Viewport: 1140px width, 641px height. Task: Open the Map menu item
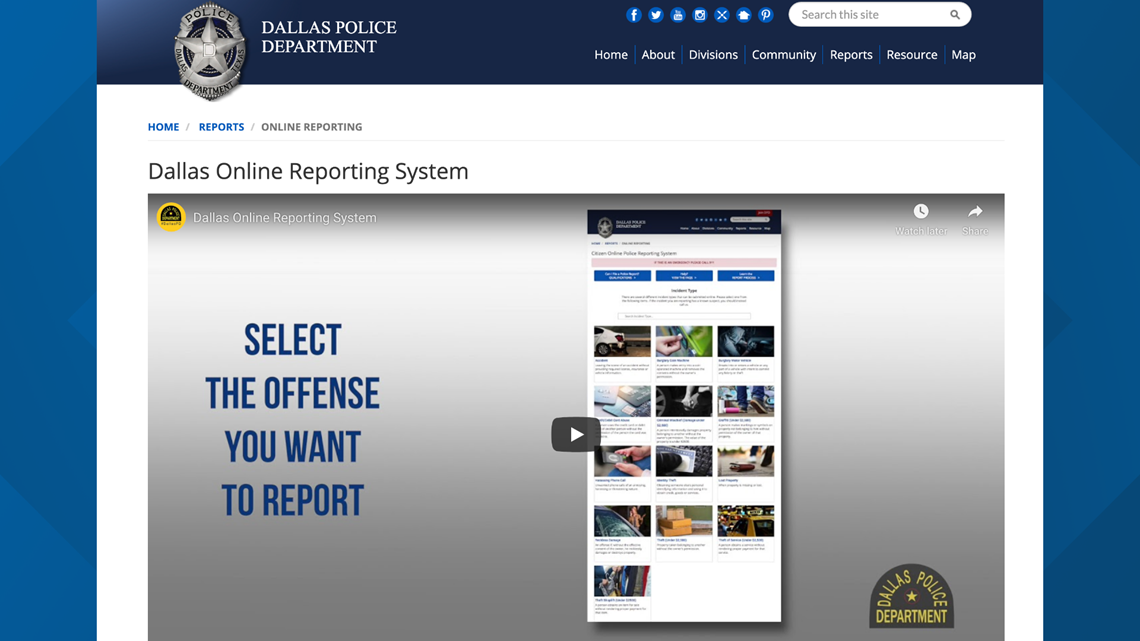(963, 54)
